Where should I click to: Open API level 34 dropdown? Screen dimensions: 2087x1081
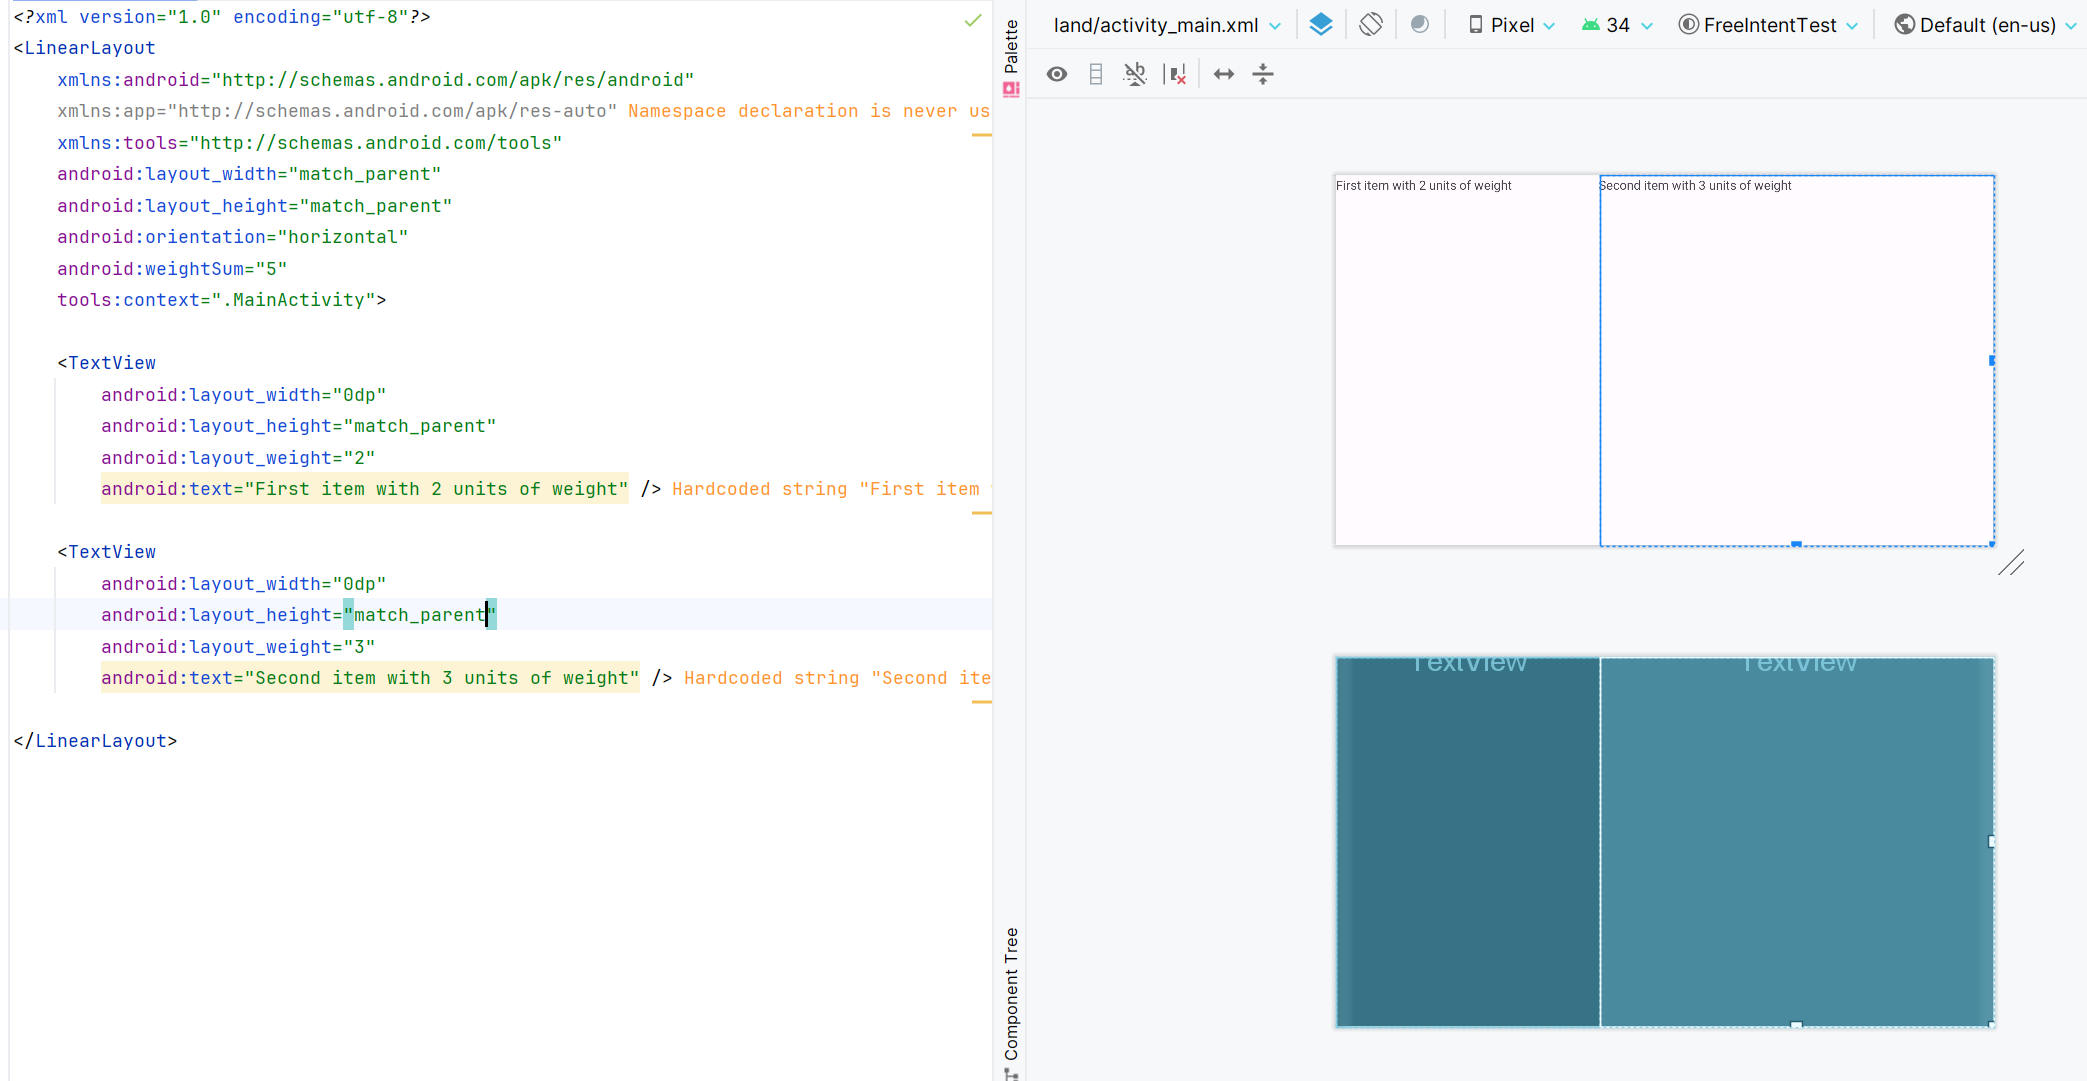point(1617,25)
